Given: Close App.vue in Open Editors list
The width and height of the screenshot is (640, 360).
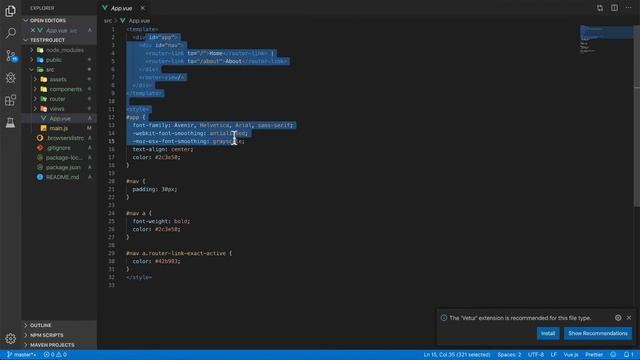Looking at the screenshot, I should (x=33, y=30).
